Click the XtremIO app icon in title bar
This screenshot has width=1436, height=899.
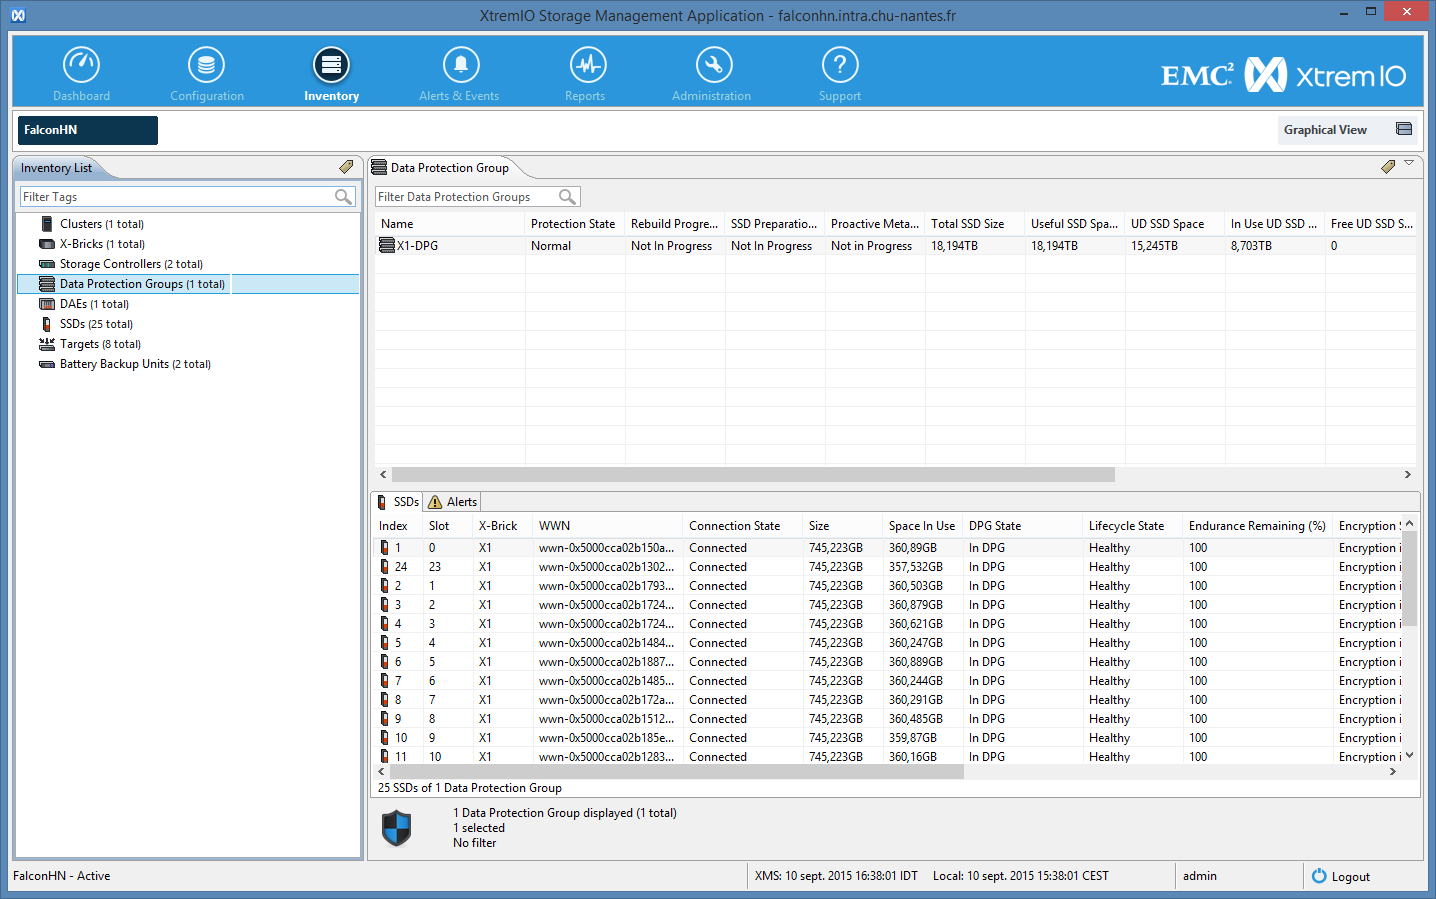[x=18, y=15]
